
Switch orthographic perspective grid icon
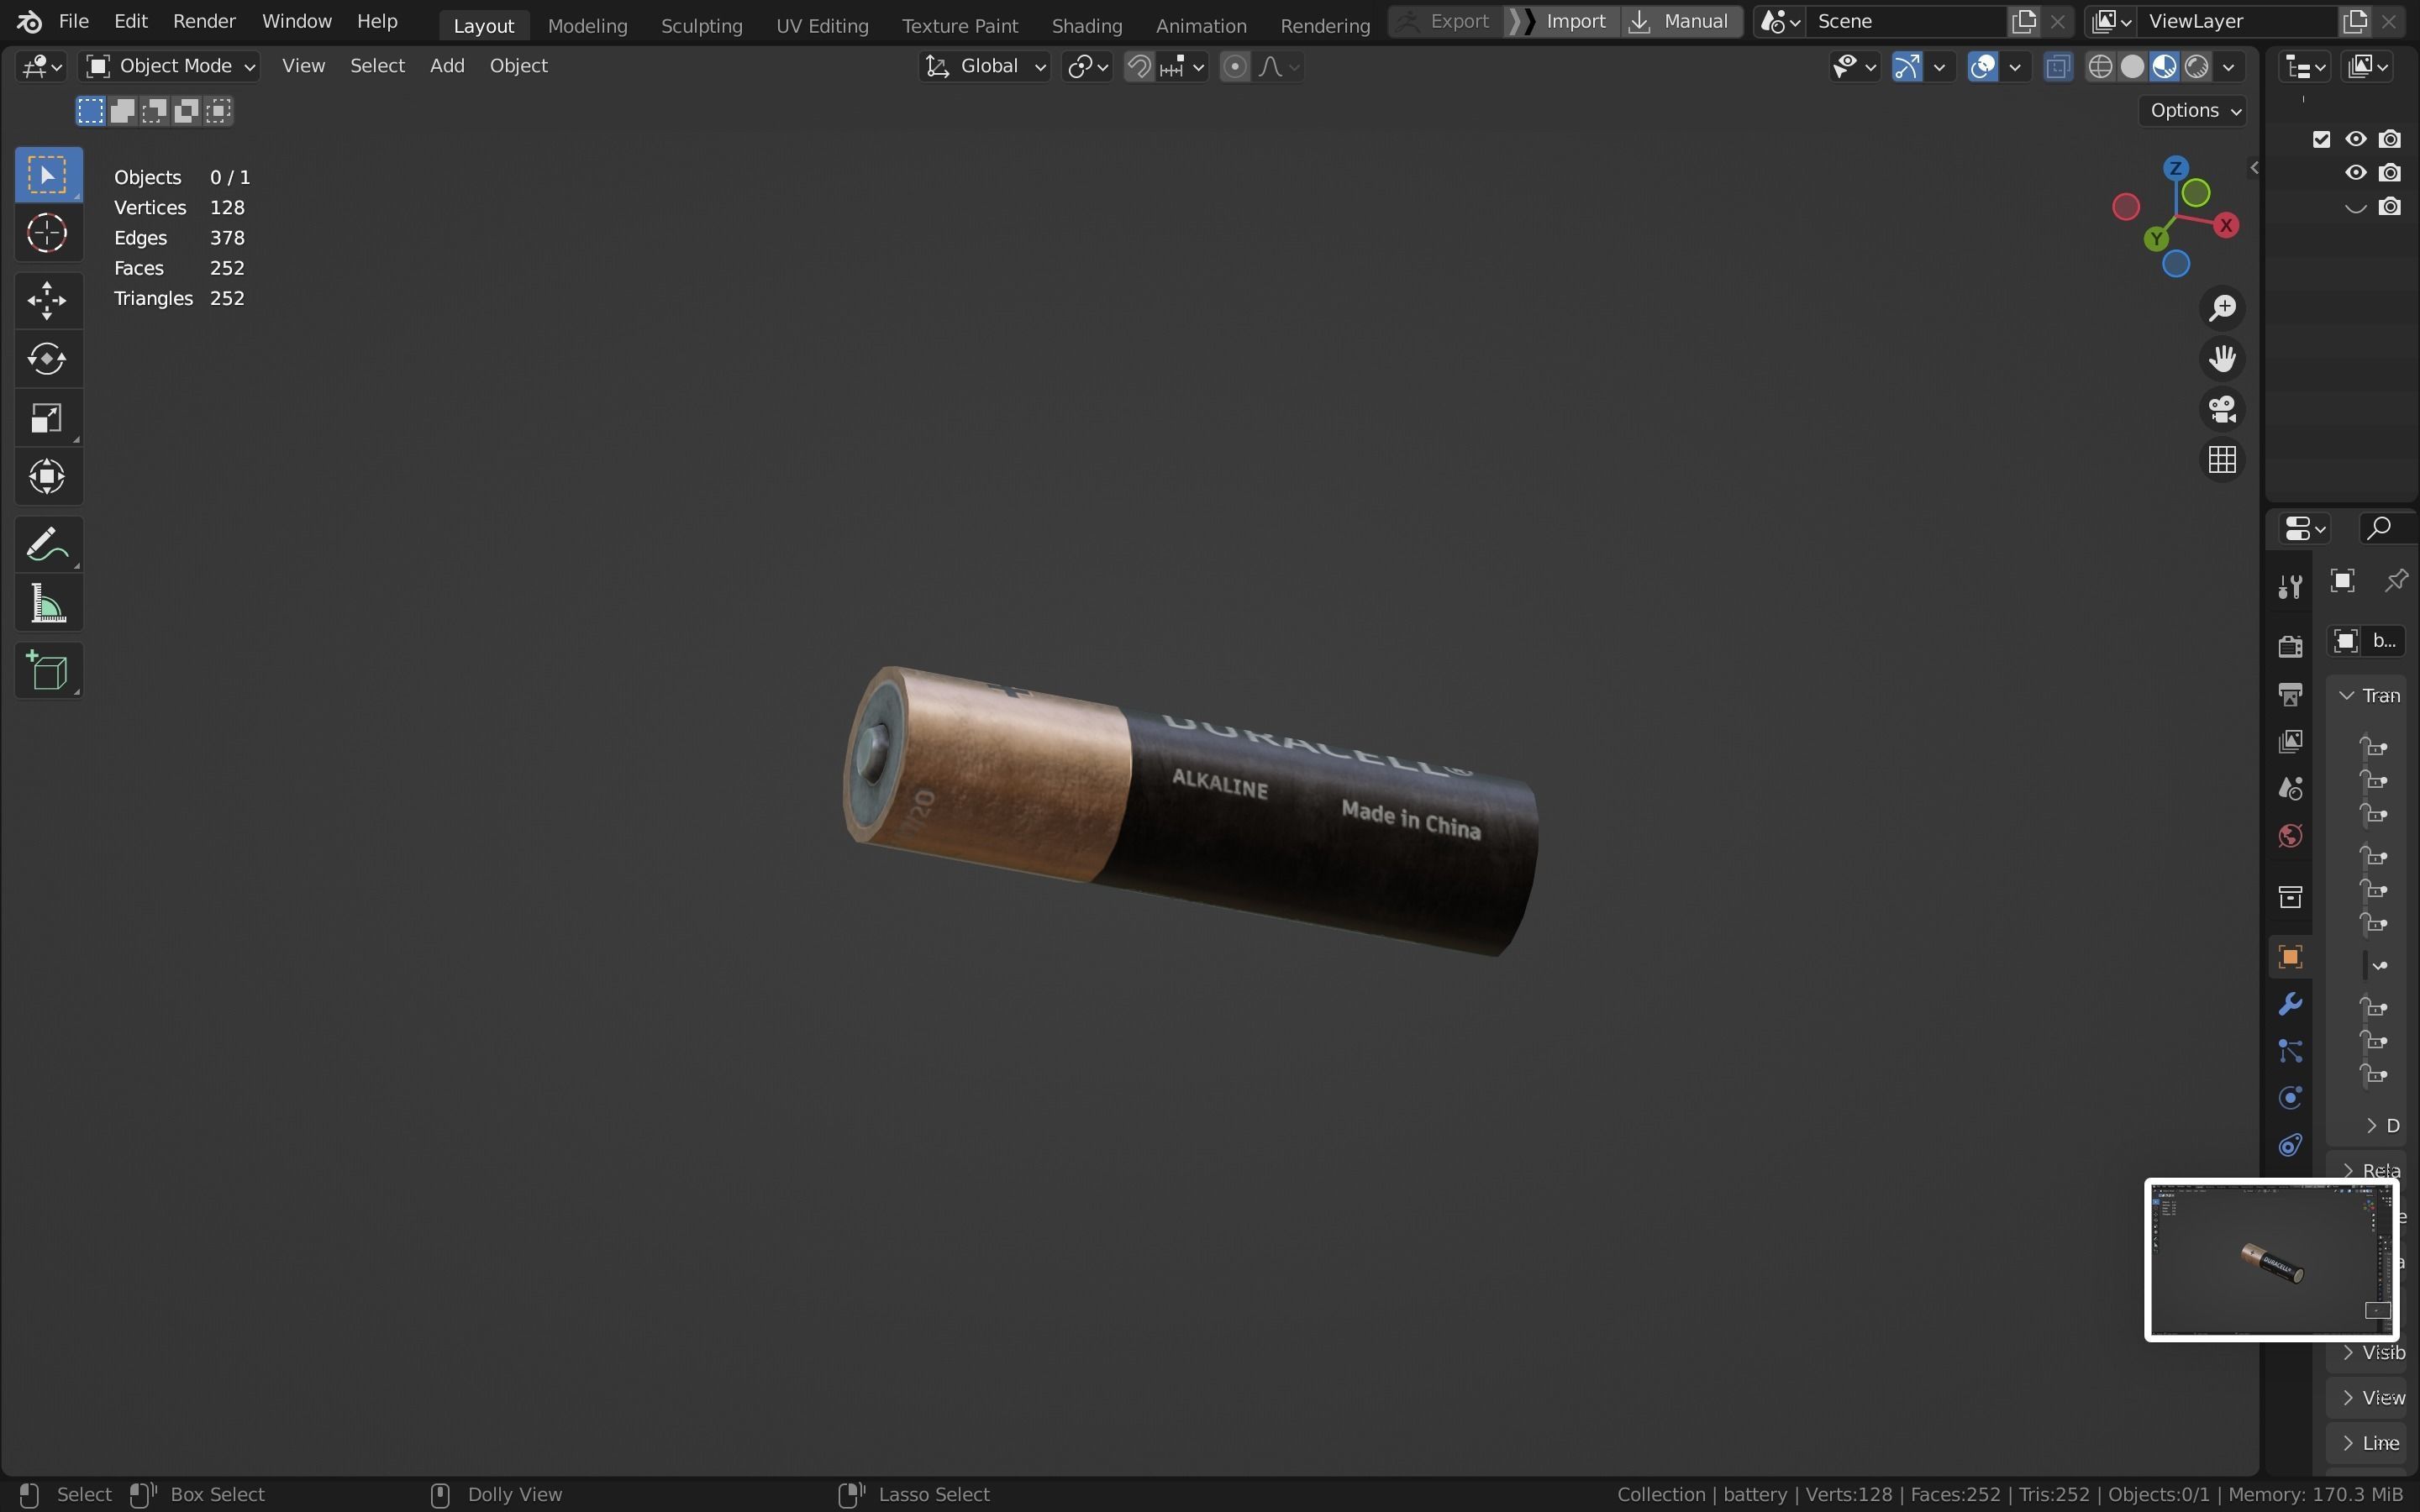click(2222, 460)
